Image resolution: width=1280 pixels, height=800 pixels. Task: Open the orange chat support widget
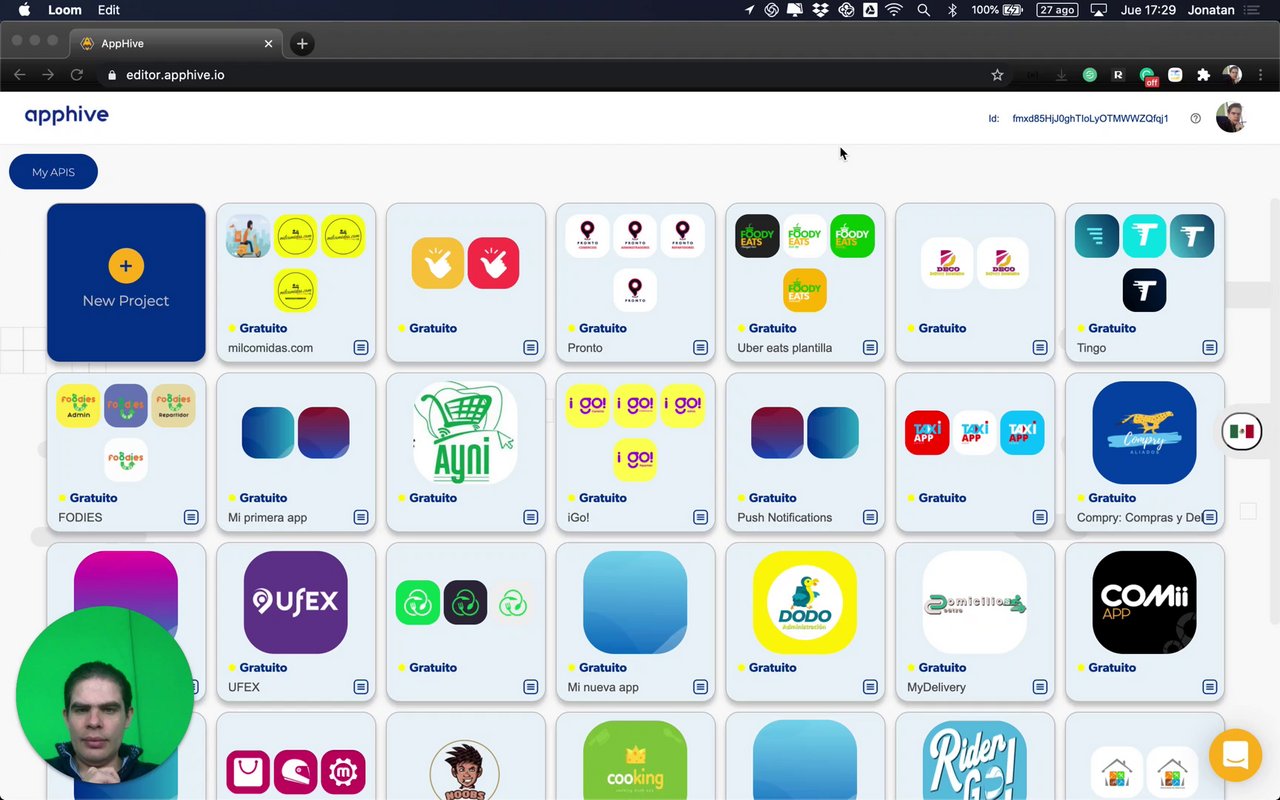pos(1235,755)
